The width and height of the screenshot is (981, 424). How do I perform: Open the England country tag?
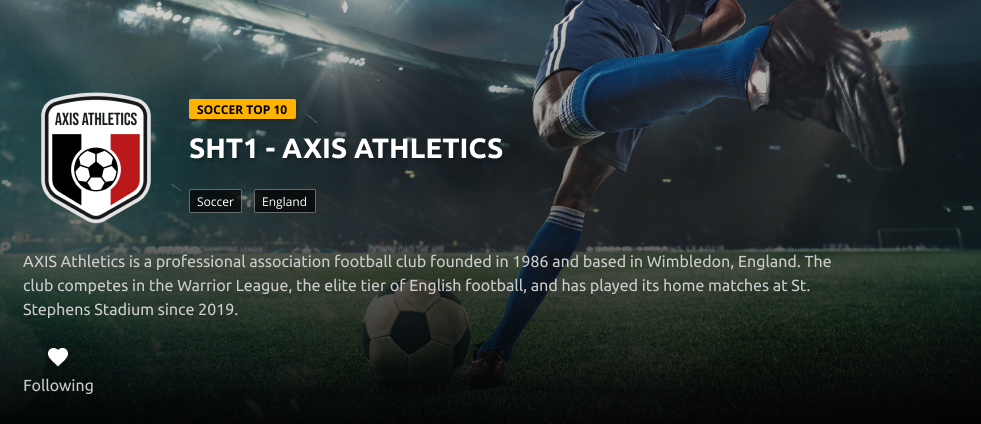285,201
